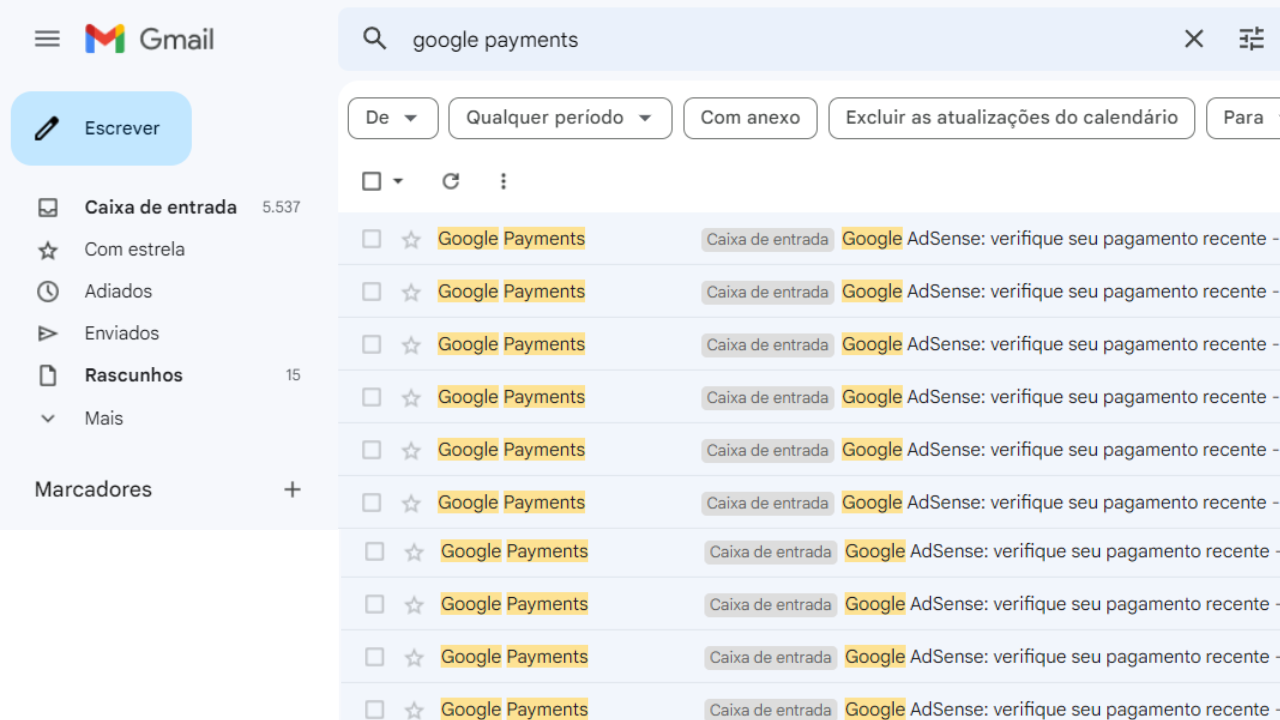Open the Rascunhos folder
This screenshot has width=1280, height=720.
click(133, 375)
